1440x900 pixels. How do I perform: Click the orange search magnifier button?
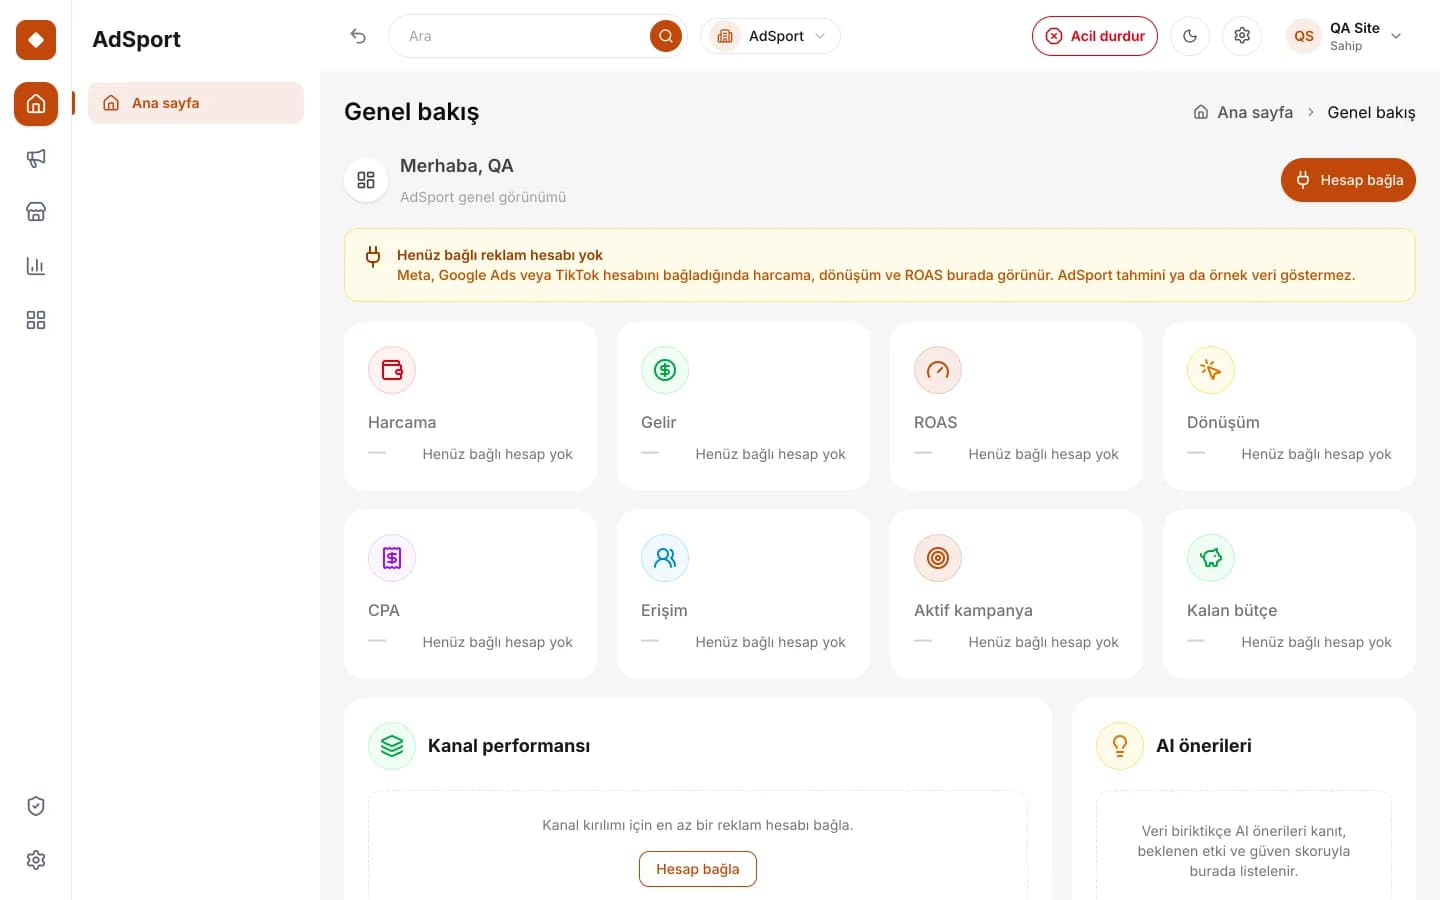point(666,36)
